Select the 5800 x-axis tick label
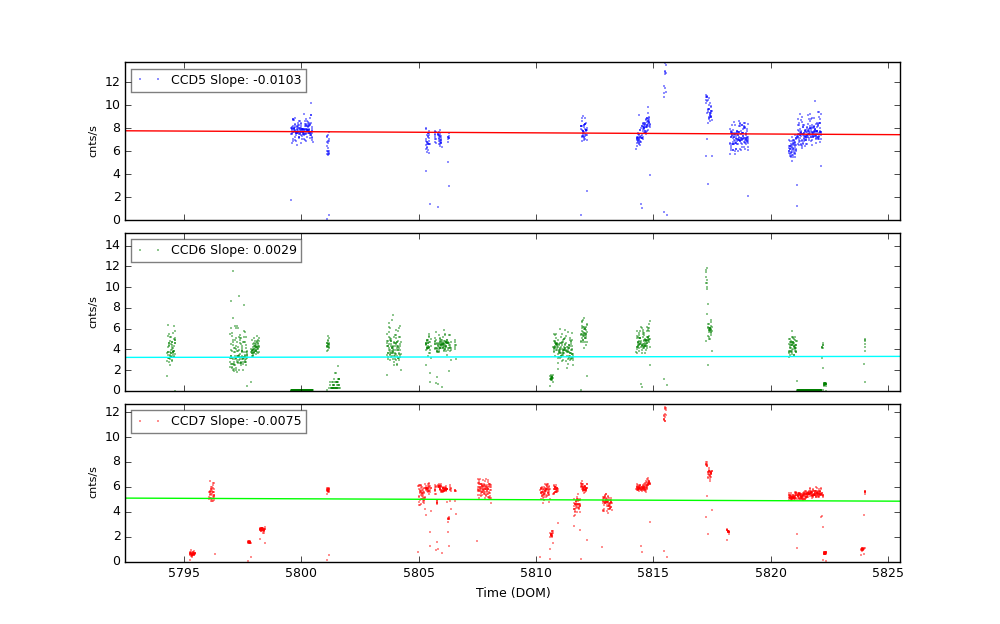Image resolution: width=1000 pixels, height=624 pixels. (x=301, y=573)
